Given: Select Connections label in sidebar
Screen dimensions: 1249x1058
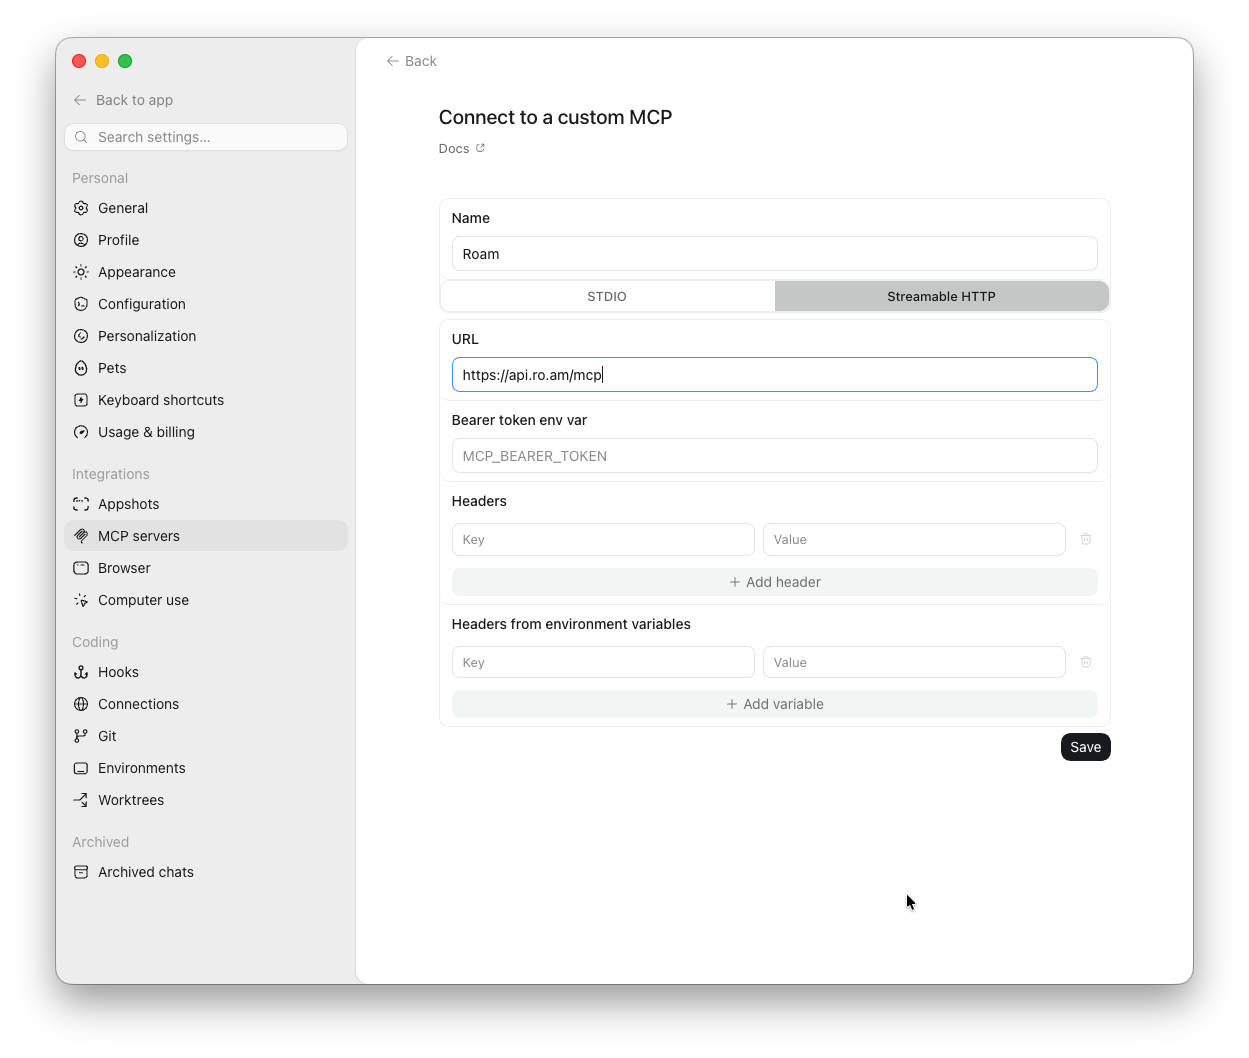Looking at the screenshot, I should pyautogui.click(x=139, y=704).
